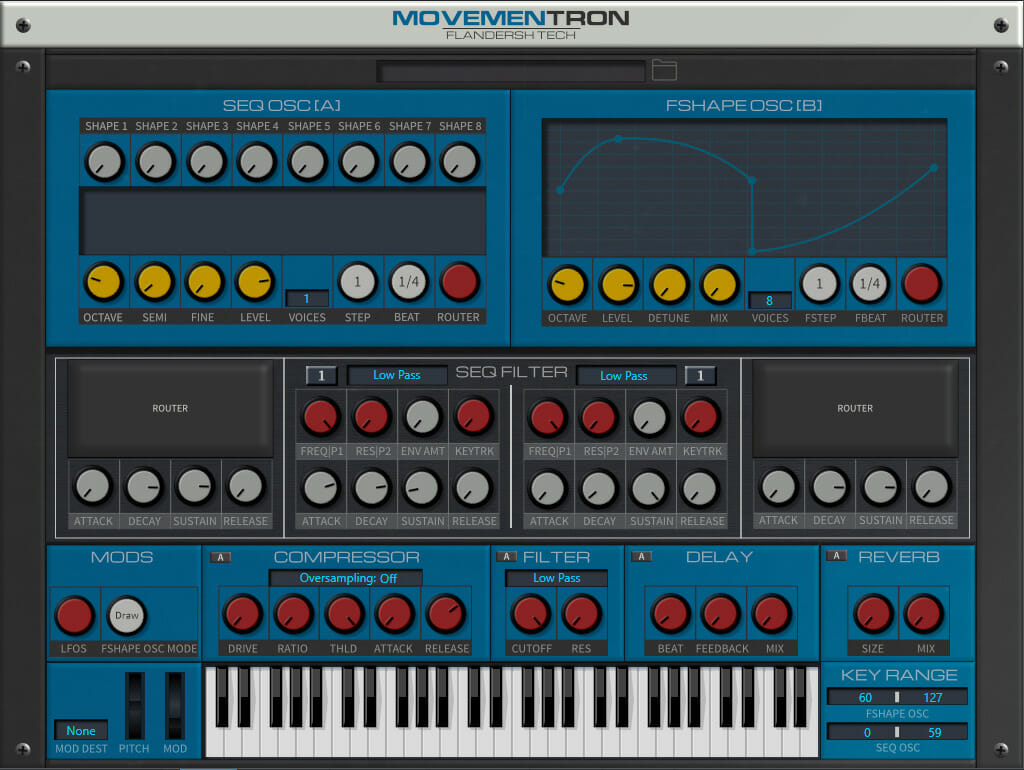Open the left SEQ FILTER Low Pass dropdown

[396, 376]
